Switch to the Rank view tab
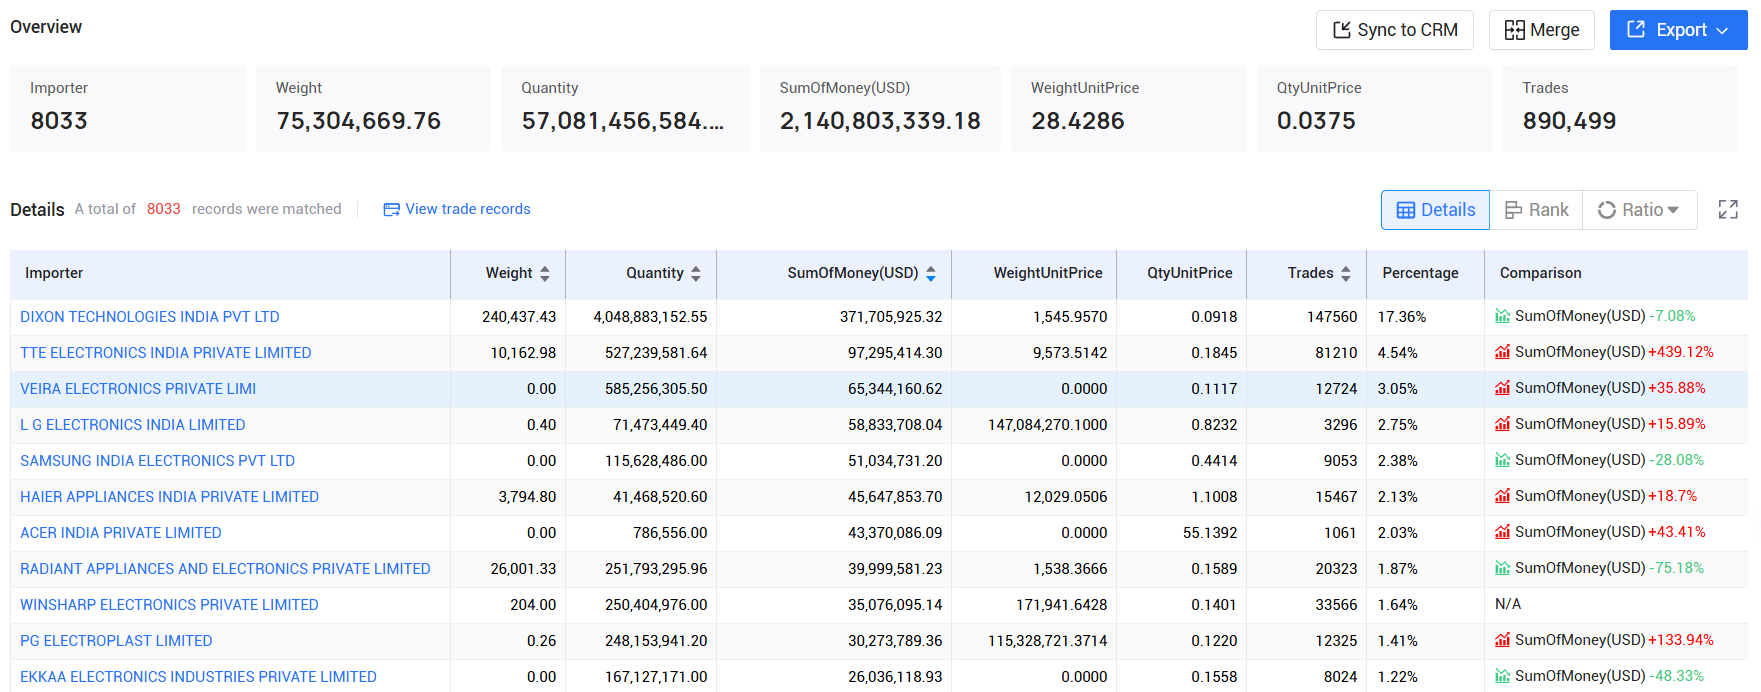The image size is (1761, 692). [x=1536, y=210]
